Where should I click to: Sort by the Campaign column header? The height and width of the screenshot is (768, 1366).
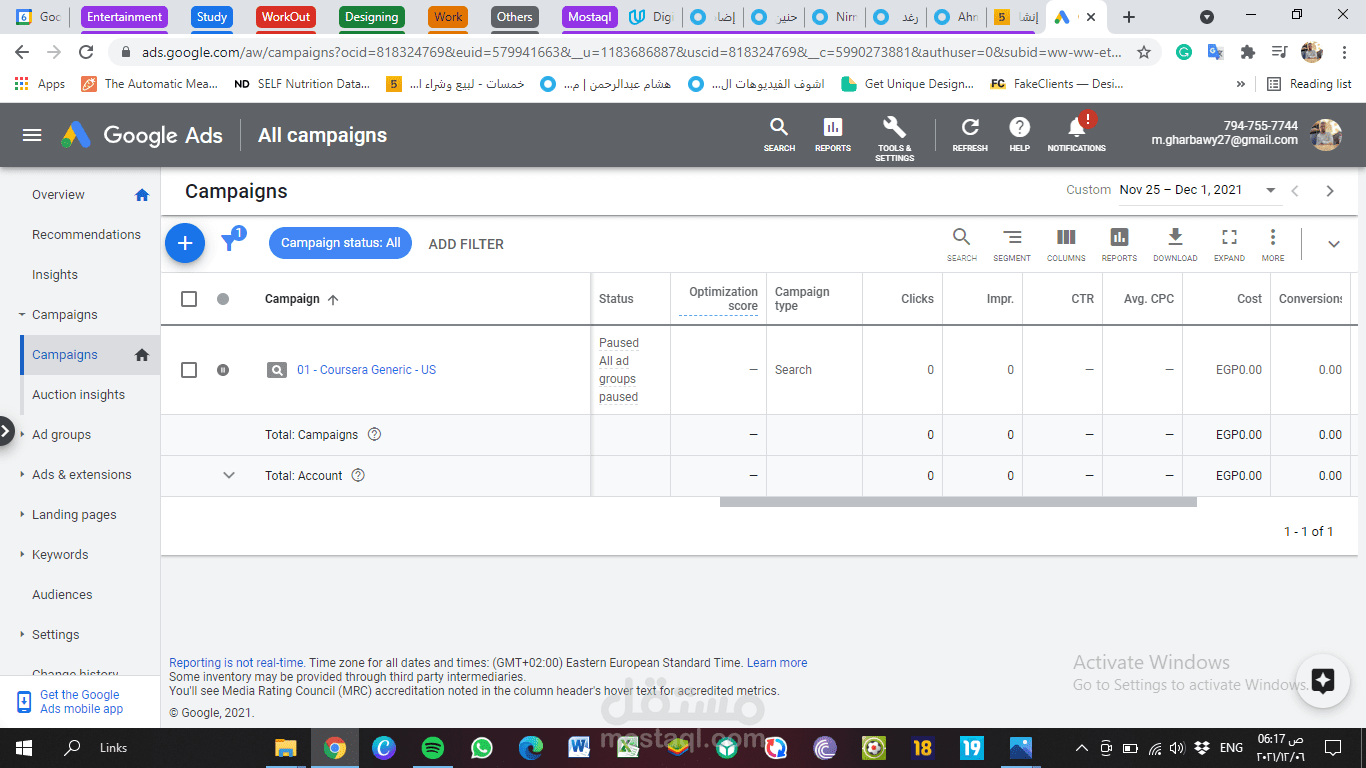(301, 299)
